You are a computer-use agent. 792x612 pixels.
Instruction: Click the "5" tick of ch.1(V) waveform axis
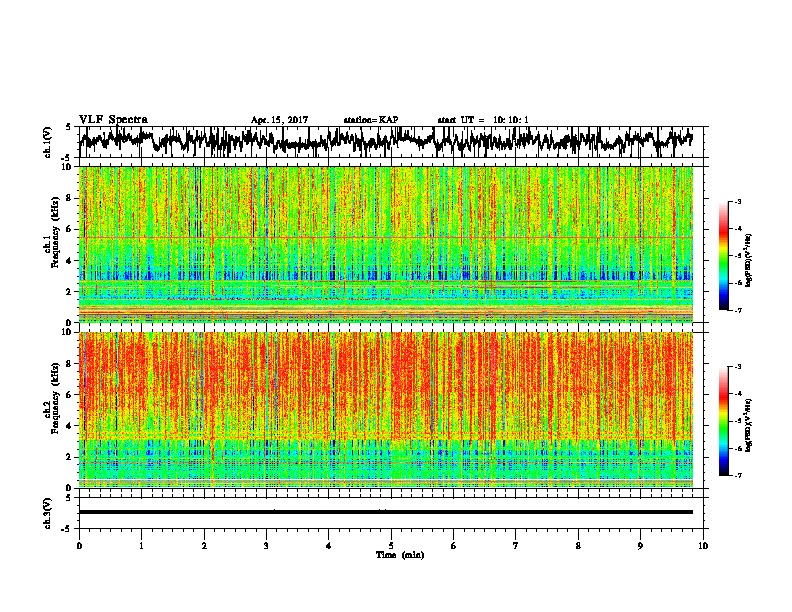[69, 127]
